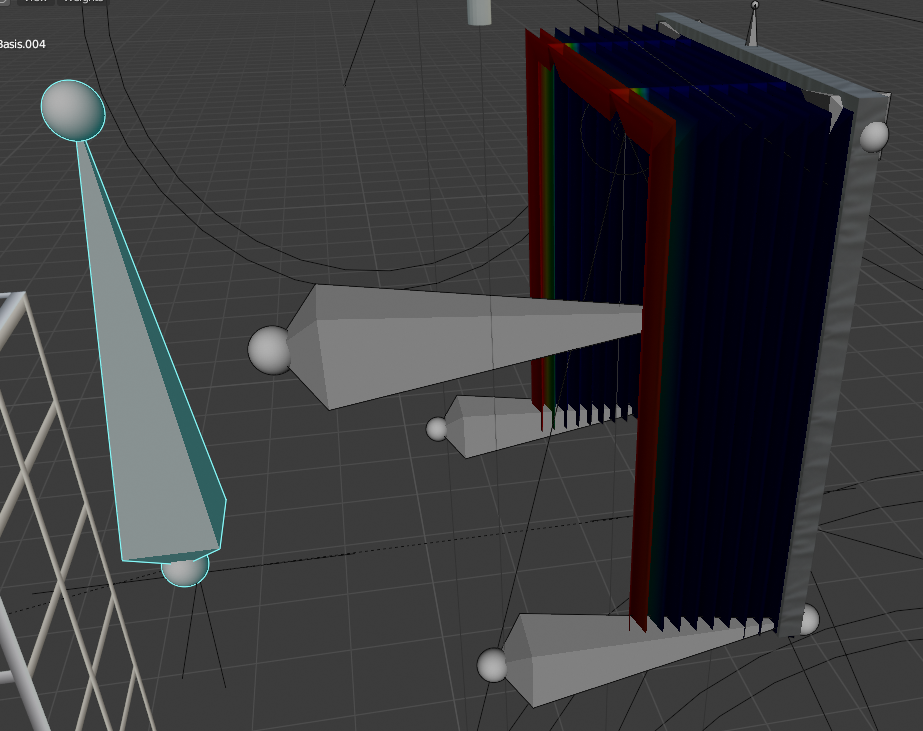Screen dimensions: 923x731
Task: Open the Weights menu in the header
Action: tap(84, 2)
